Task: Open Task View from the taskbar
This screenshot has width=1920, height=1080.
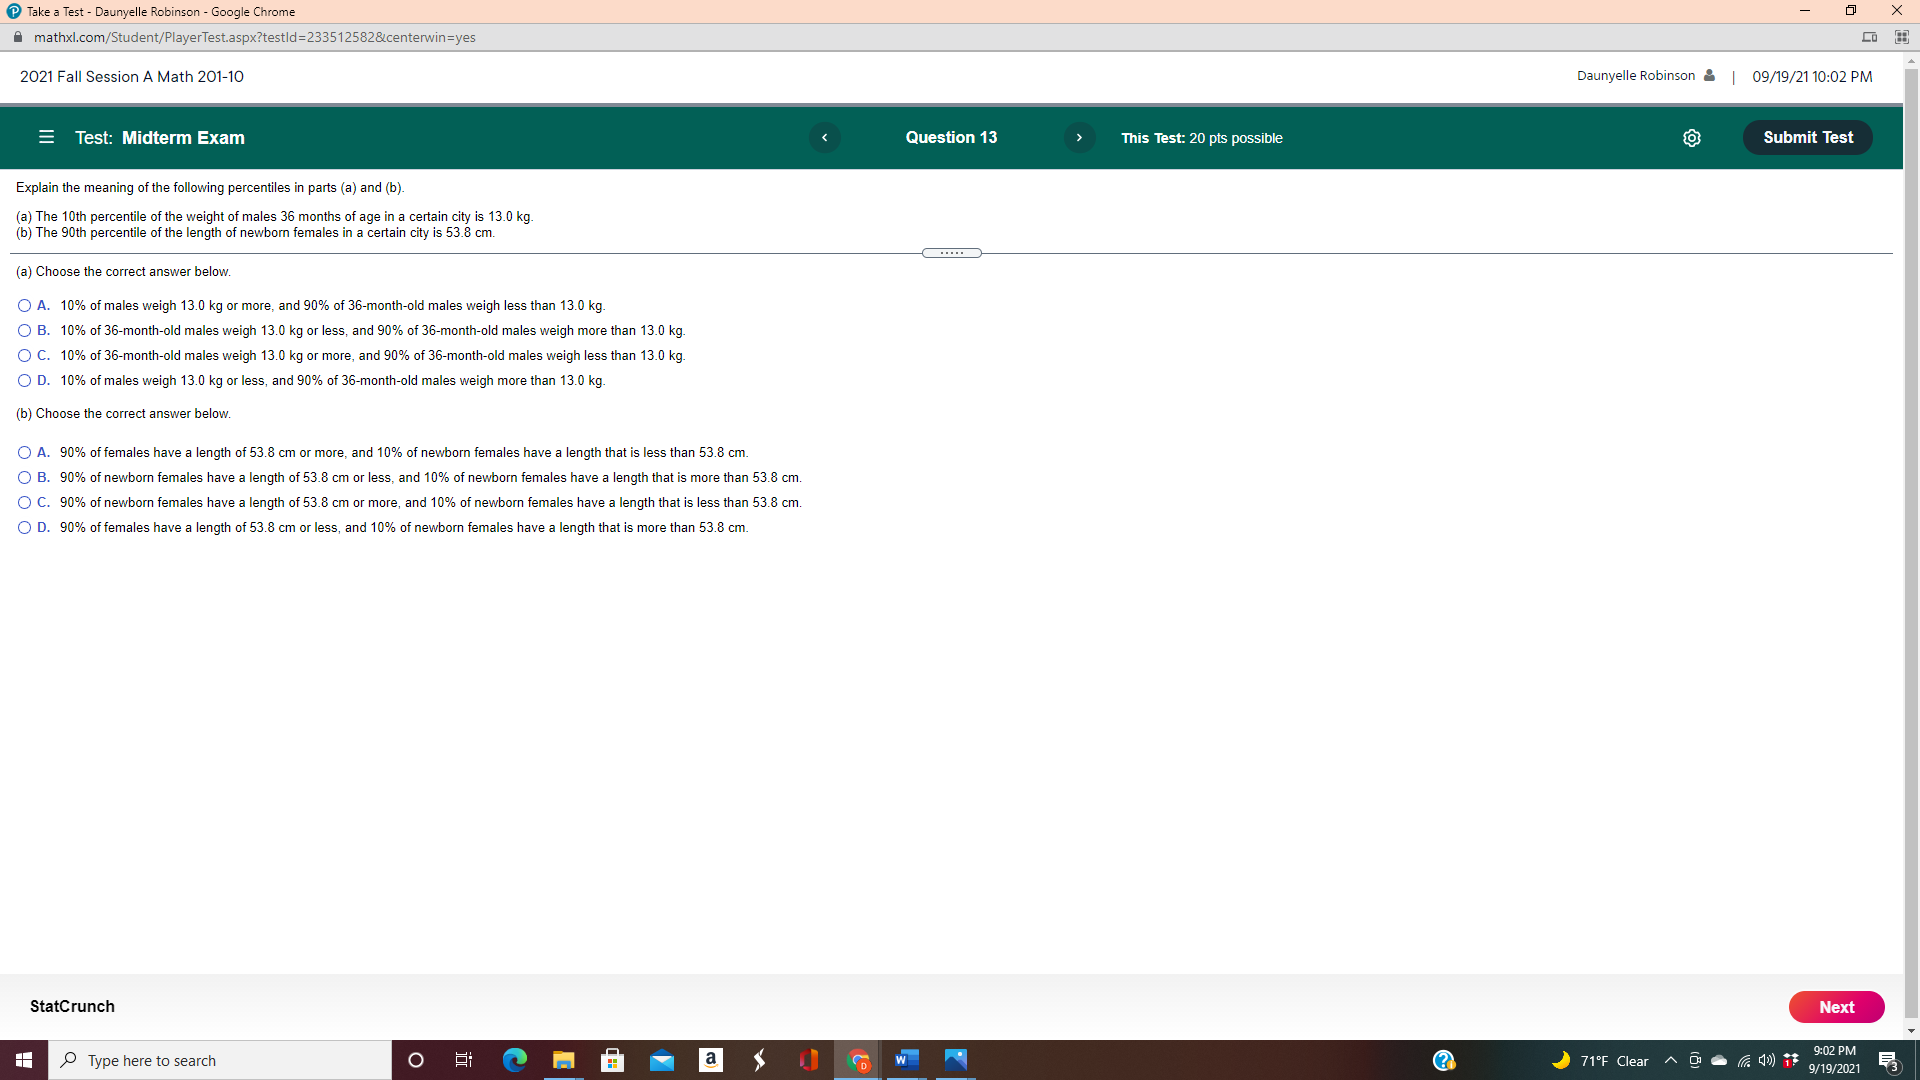Action: (463, 1060)
